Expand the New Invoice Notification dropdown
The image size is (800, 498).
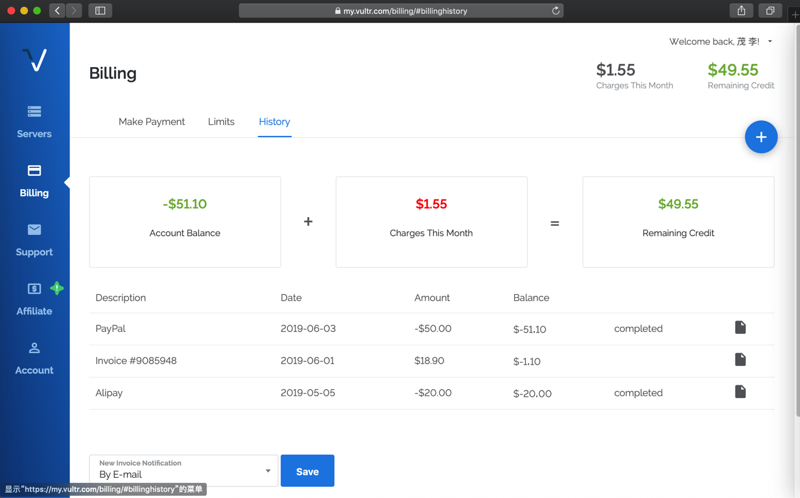coord(184,470)
